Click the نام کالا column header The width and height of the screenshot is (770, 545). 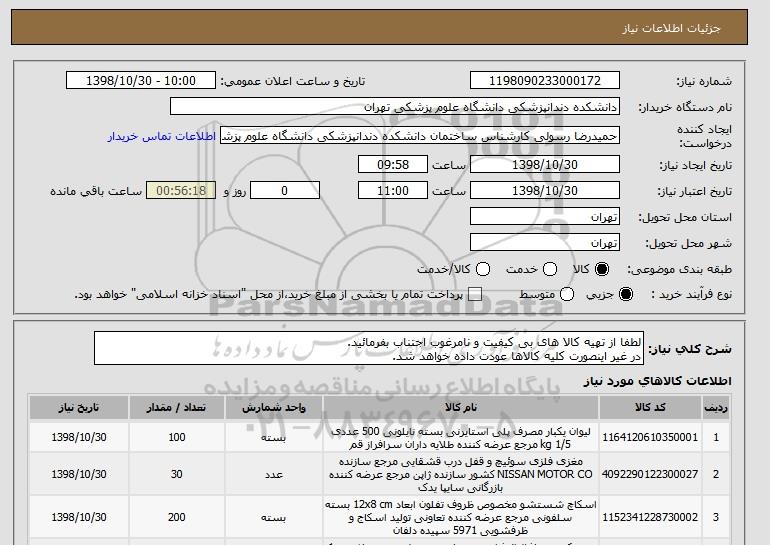tap(461, 408)
